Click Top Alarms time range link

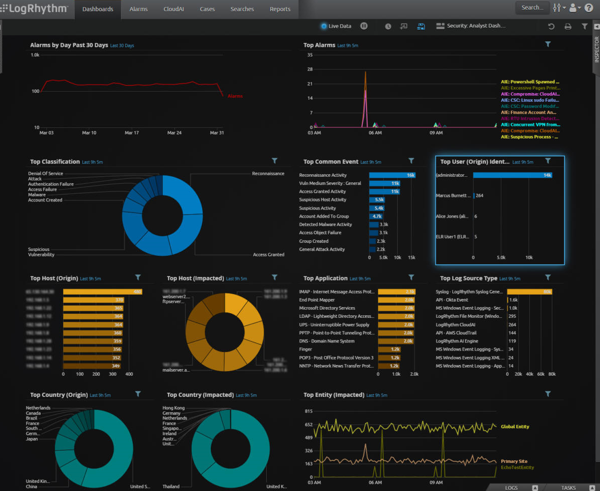tap(348, 46)
